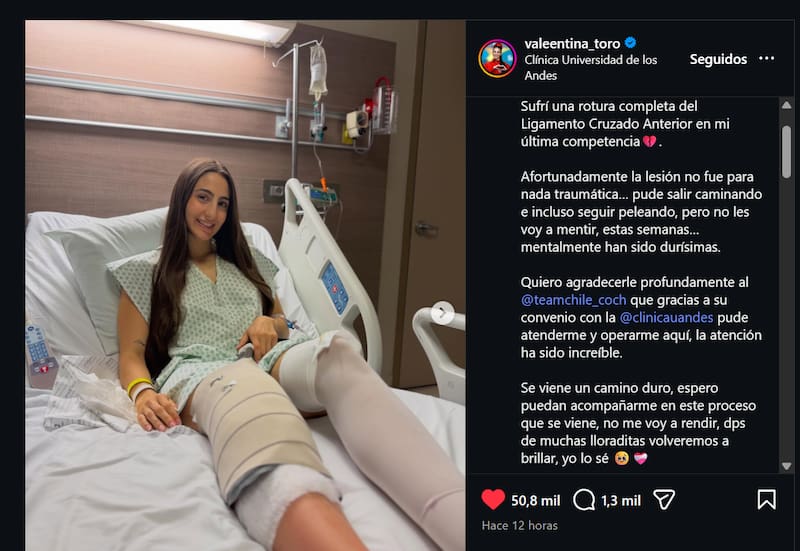Open comments with the speech bubble icon

[584, 500]
